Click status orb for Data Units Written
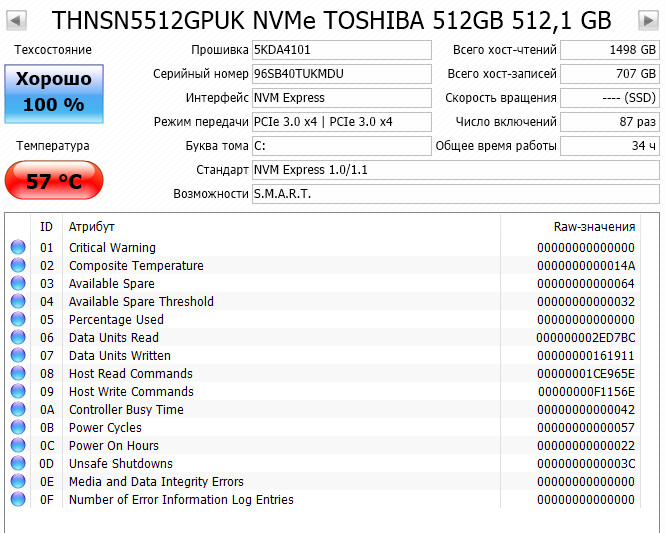 tap(18, 355)
